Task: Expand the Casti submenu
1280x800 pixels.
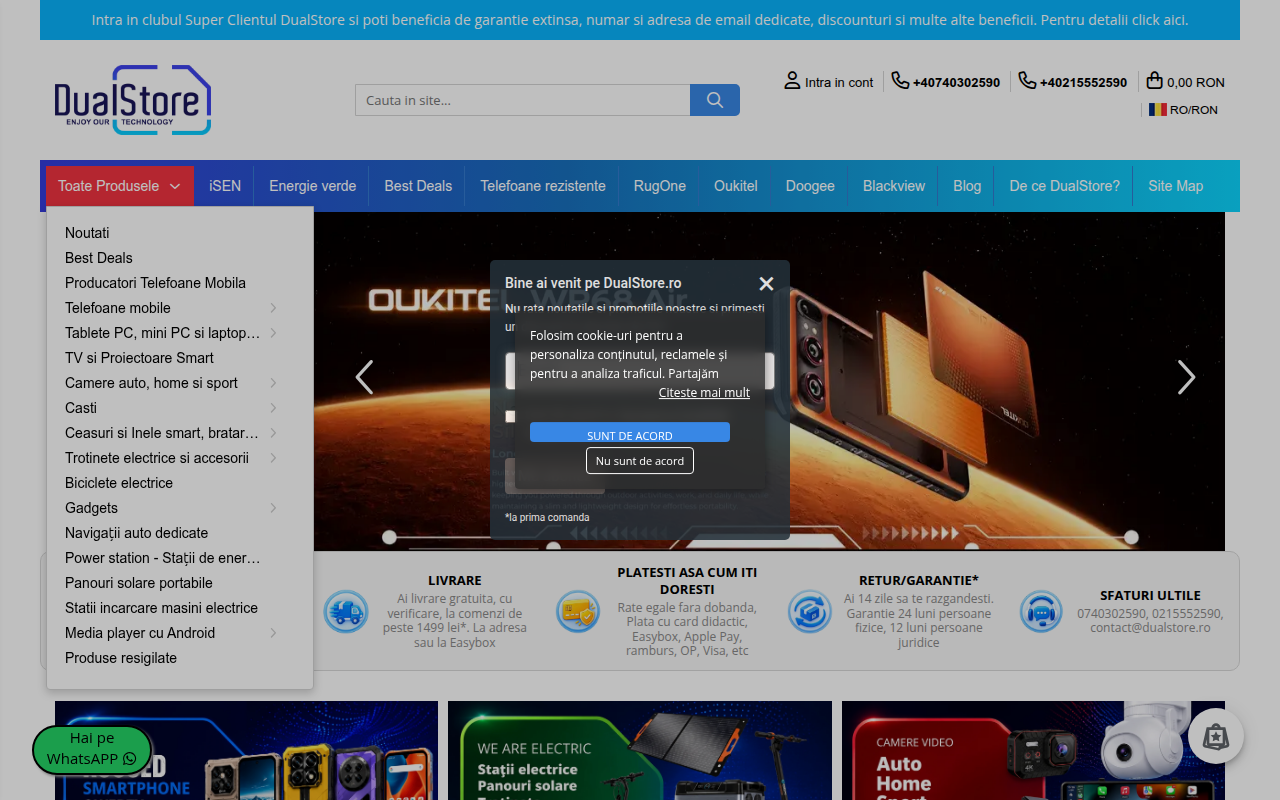Action: click(x=273, y=408)
